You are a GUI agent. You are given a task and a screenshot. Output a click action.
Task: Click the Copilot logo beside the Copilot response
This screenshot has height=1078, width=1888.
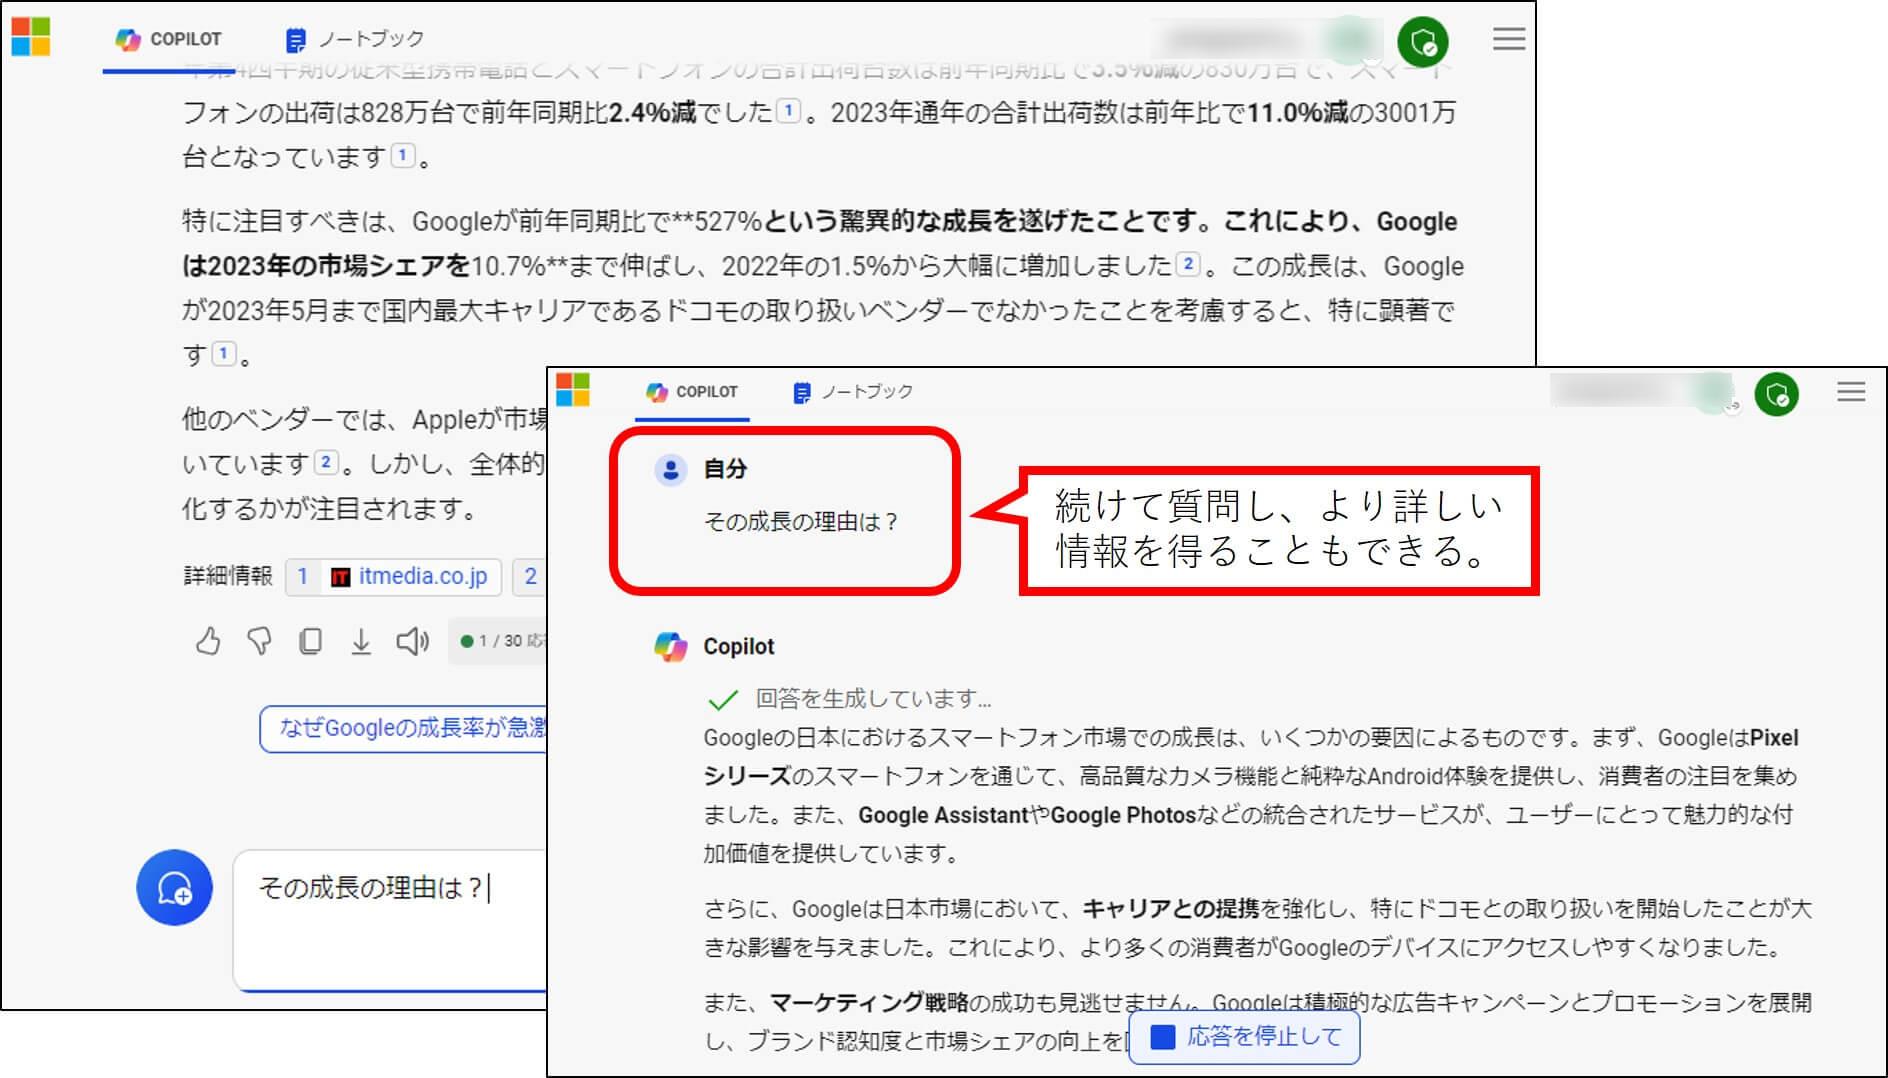coord(670,647)
